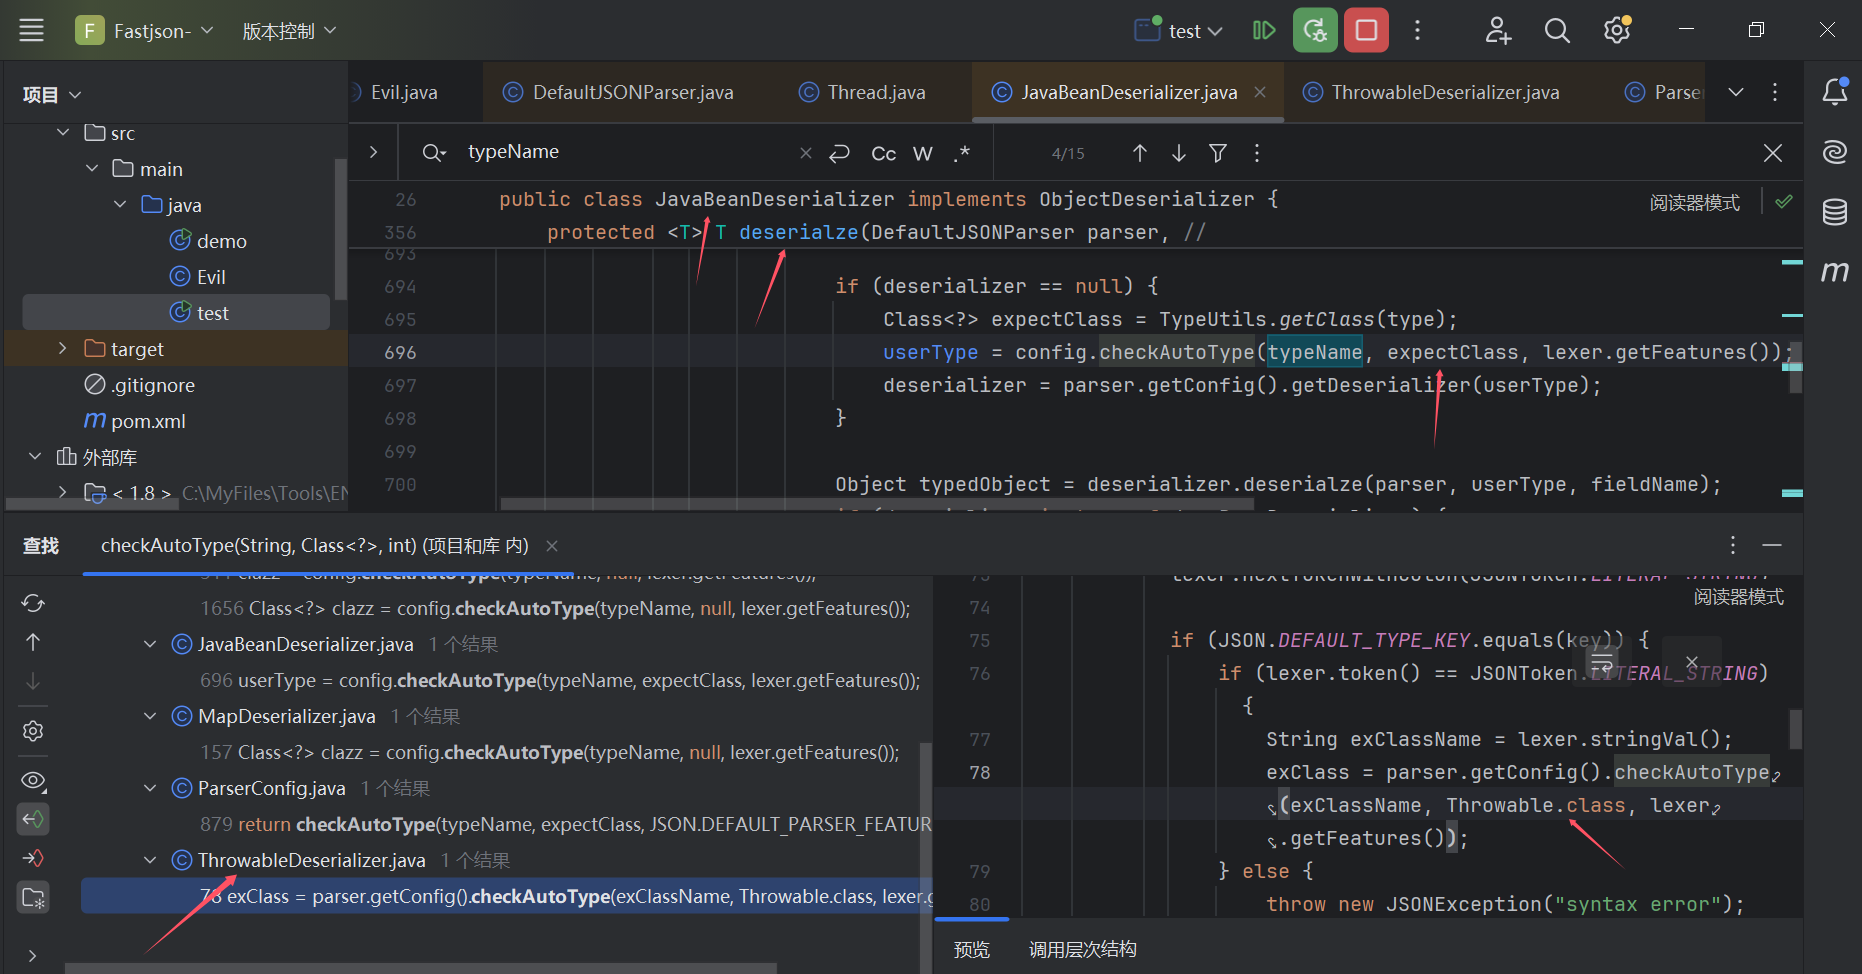Minimize the Find tool window

[x=1772, y=545]
